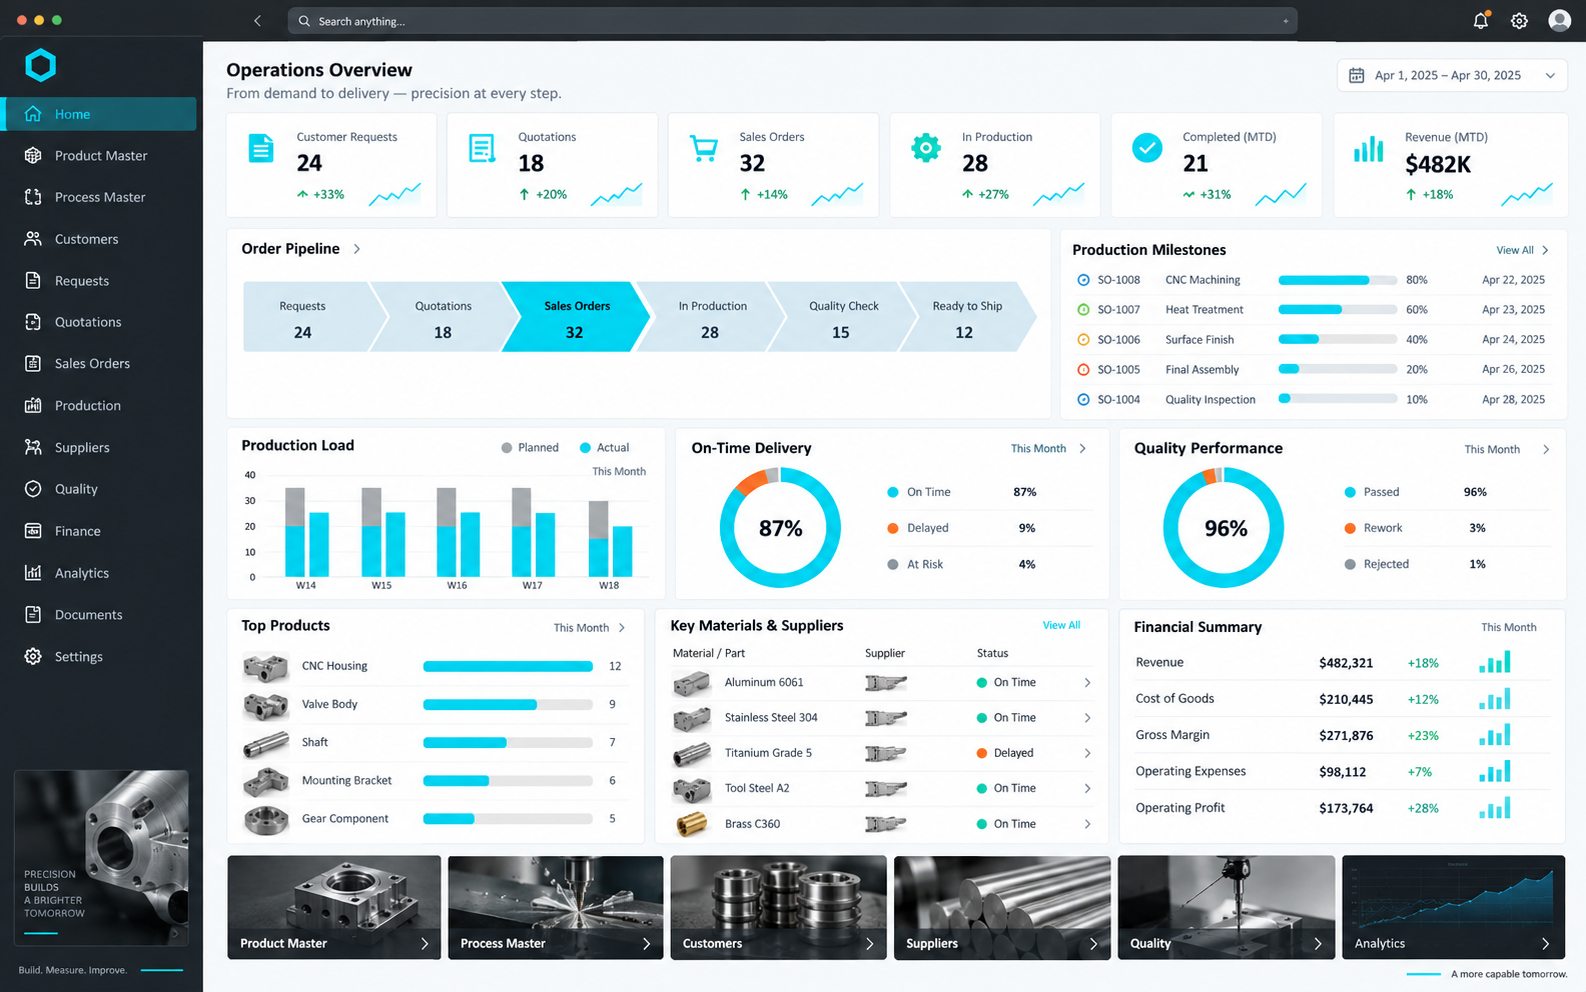
Task: Click the notifications bell icon
Action: click(1481, 21)
